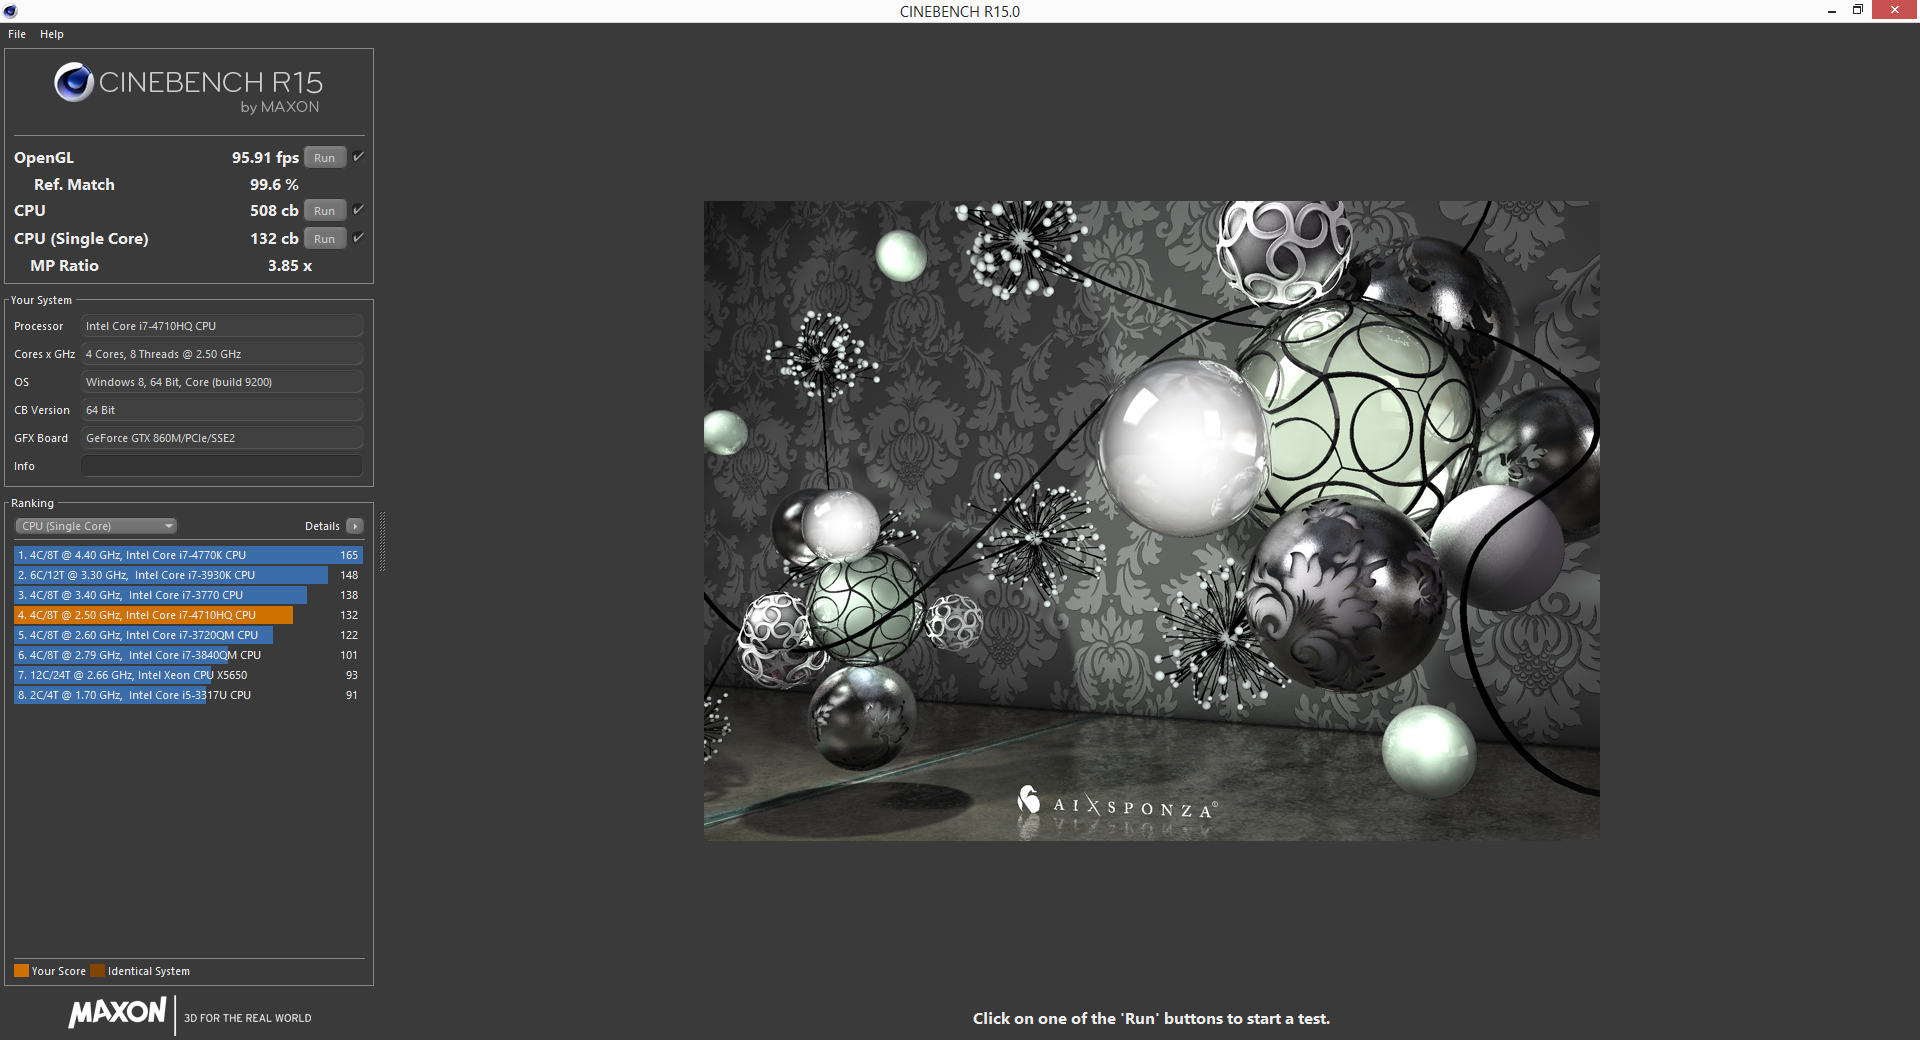
Task: Restore down the Cinebench window
Action: click(1858, 10)
